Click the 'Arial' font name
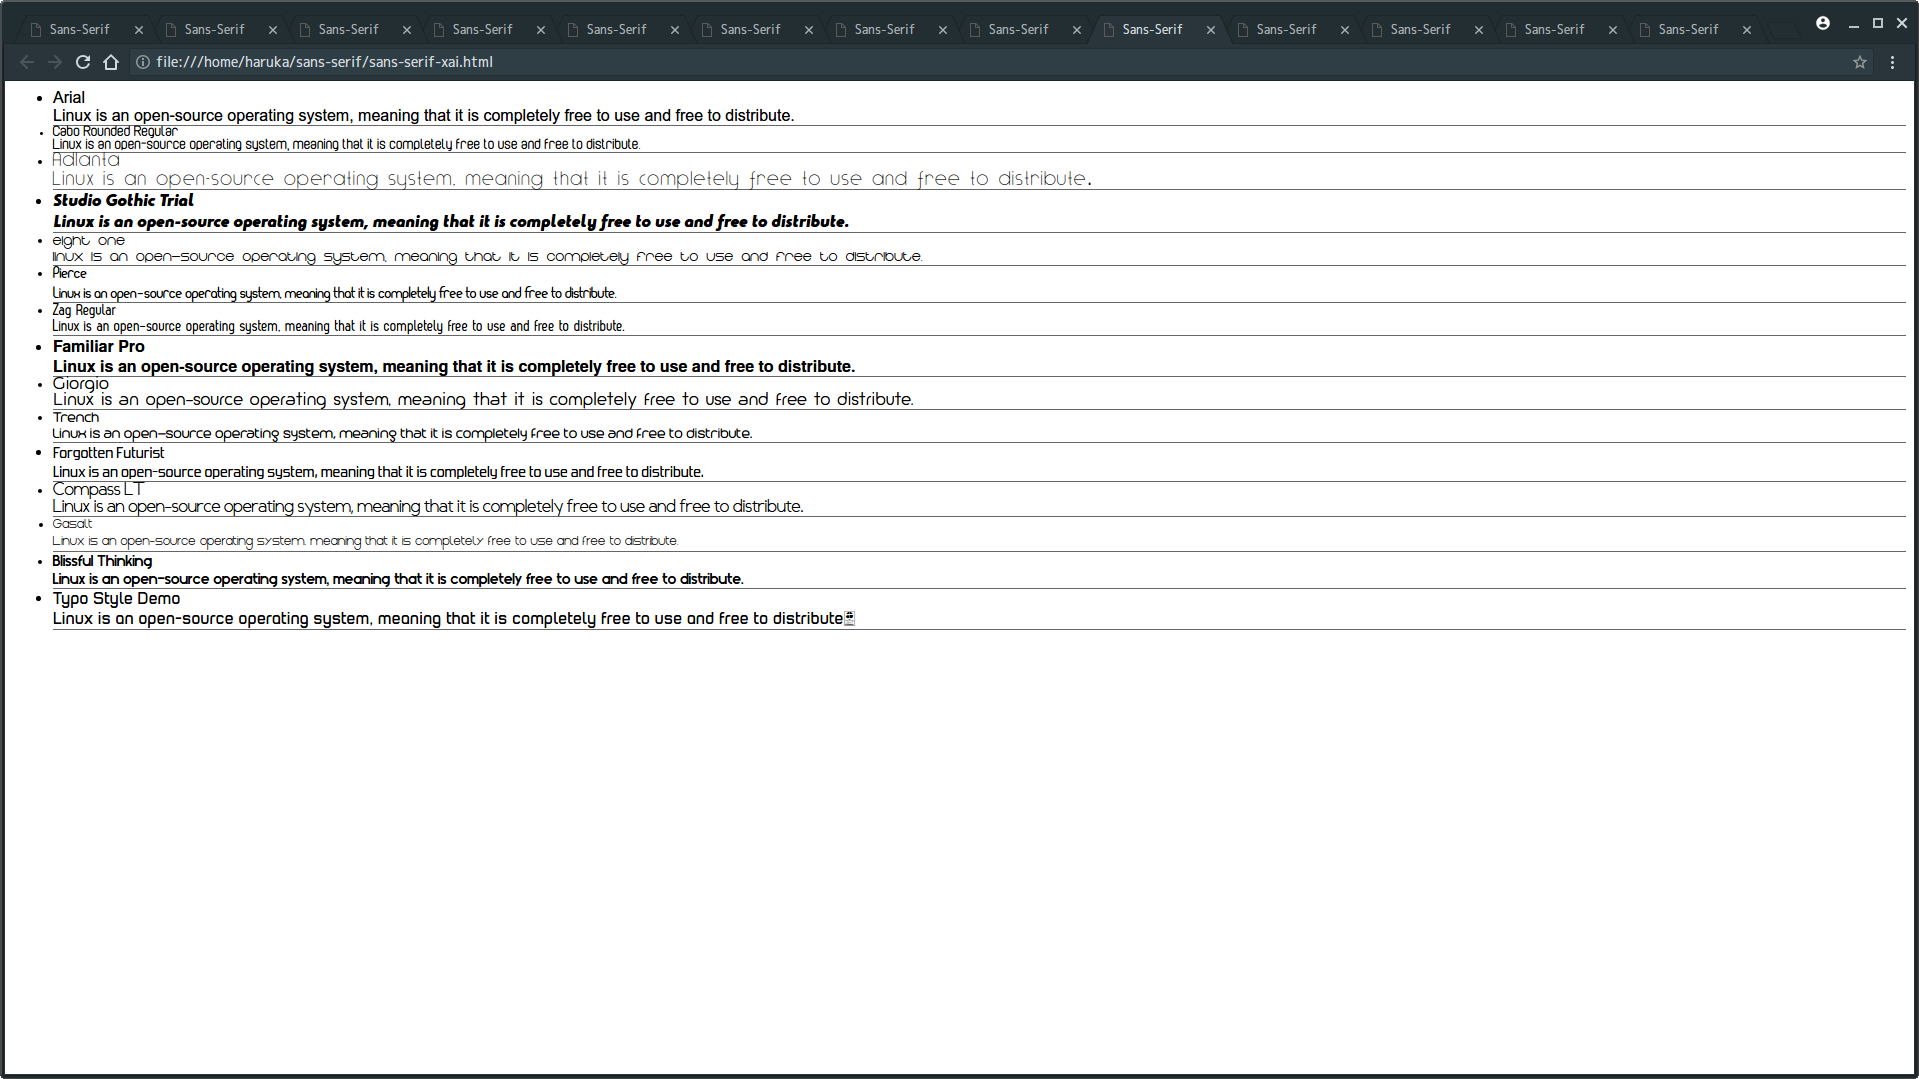This screenshot has height=1079, width=1919. point(69,97)
